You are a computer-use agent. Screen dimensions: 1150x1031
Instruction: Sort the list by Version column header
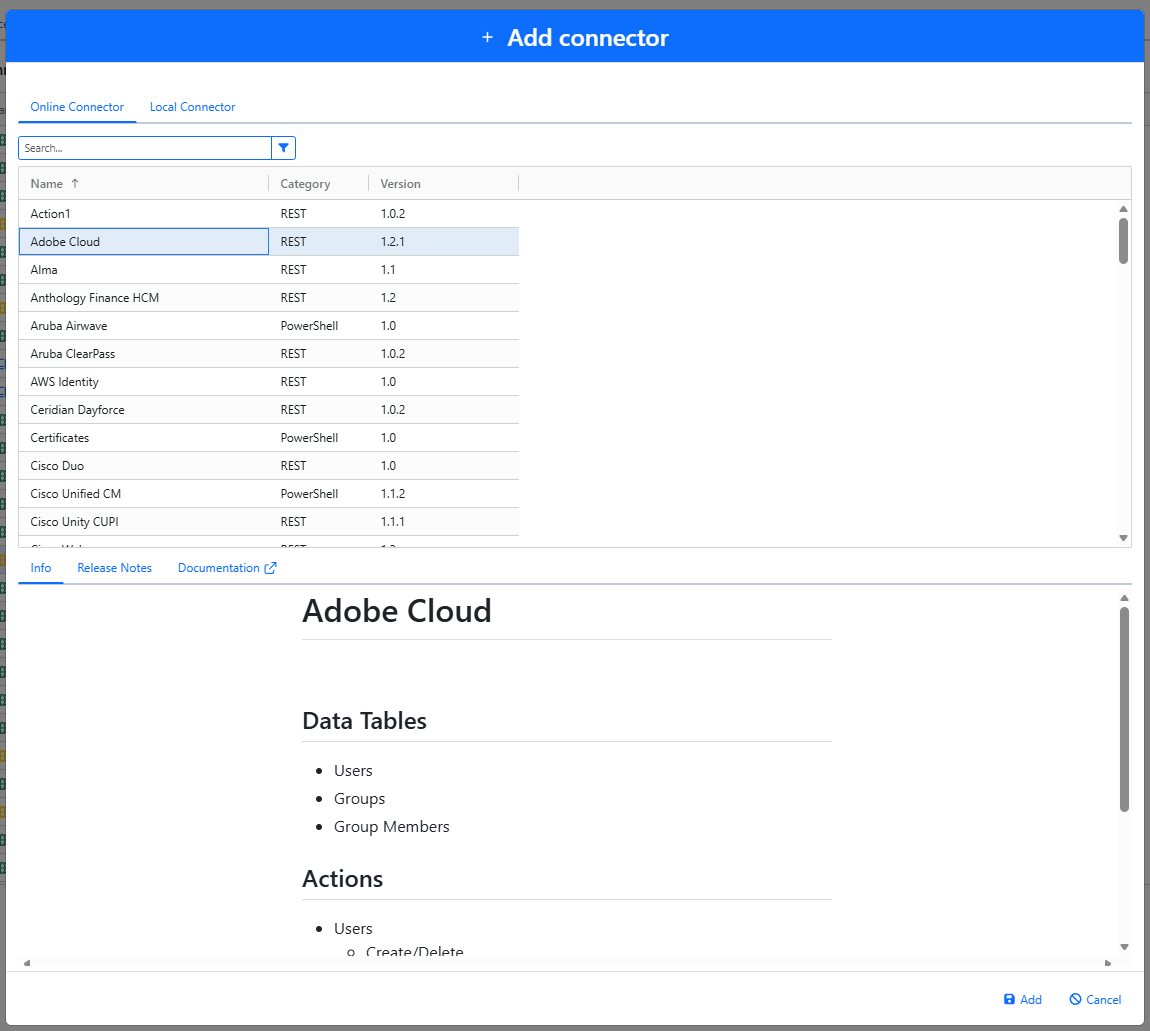tap(400, 183)
